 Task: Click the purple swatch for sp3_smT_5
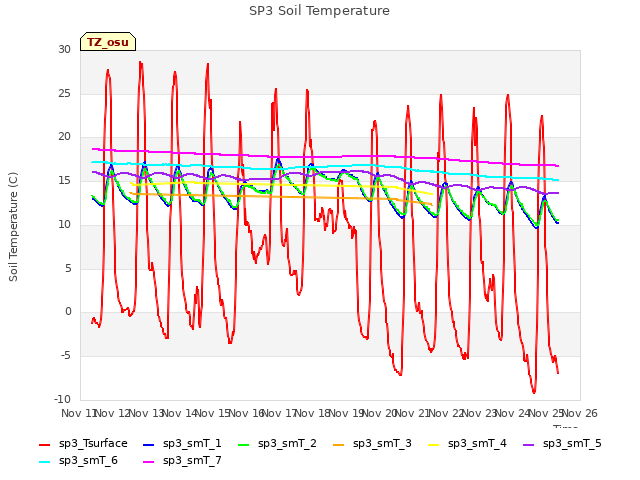pyautogui.click(x=529, y=445)
